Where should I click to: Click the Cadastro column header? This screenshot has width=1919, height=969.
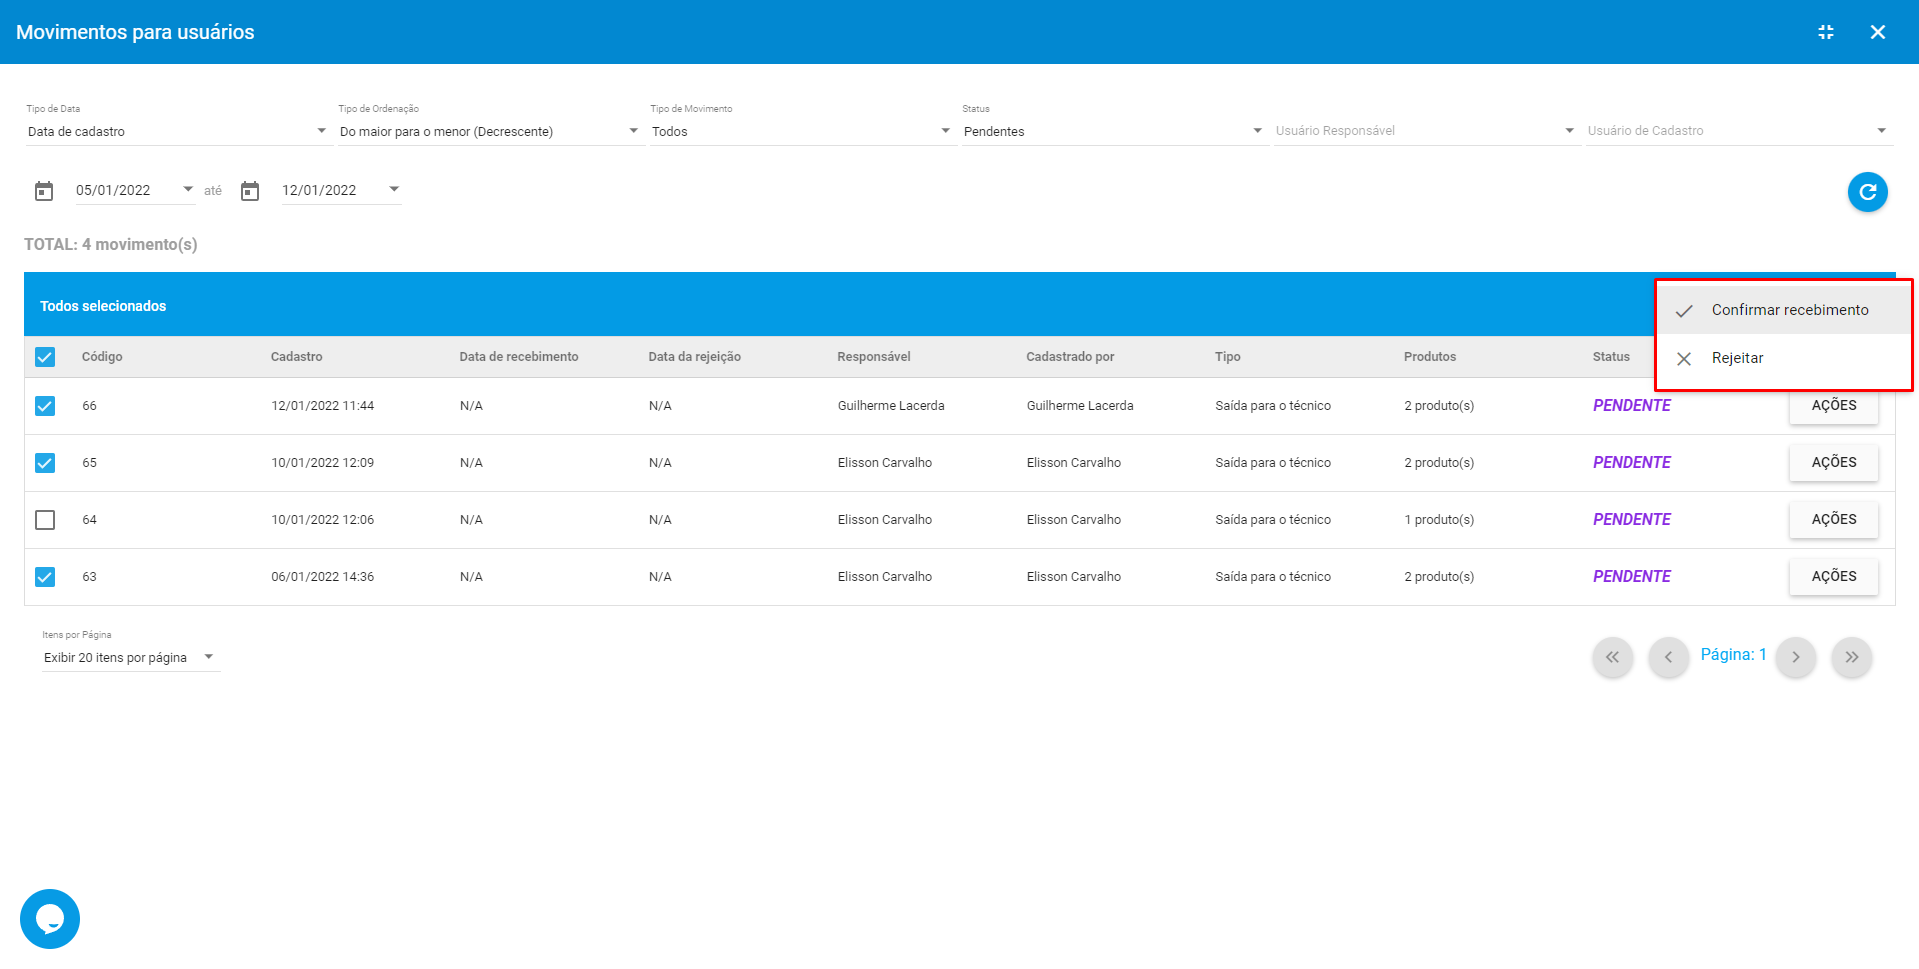pyautogui.click(x=297, y=357)
